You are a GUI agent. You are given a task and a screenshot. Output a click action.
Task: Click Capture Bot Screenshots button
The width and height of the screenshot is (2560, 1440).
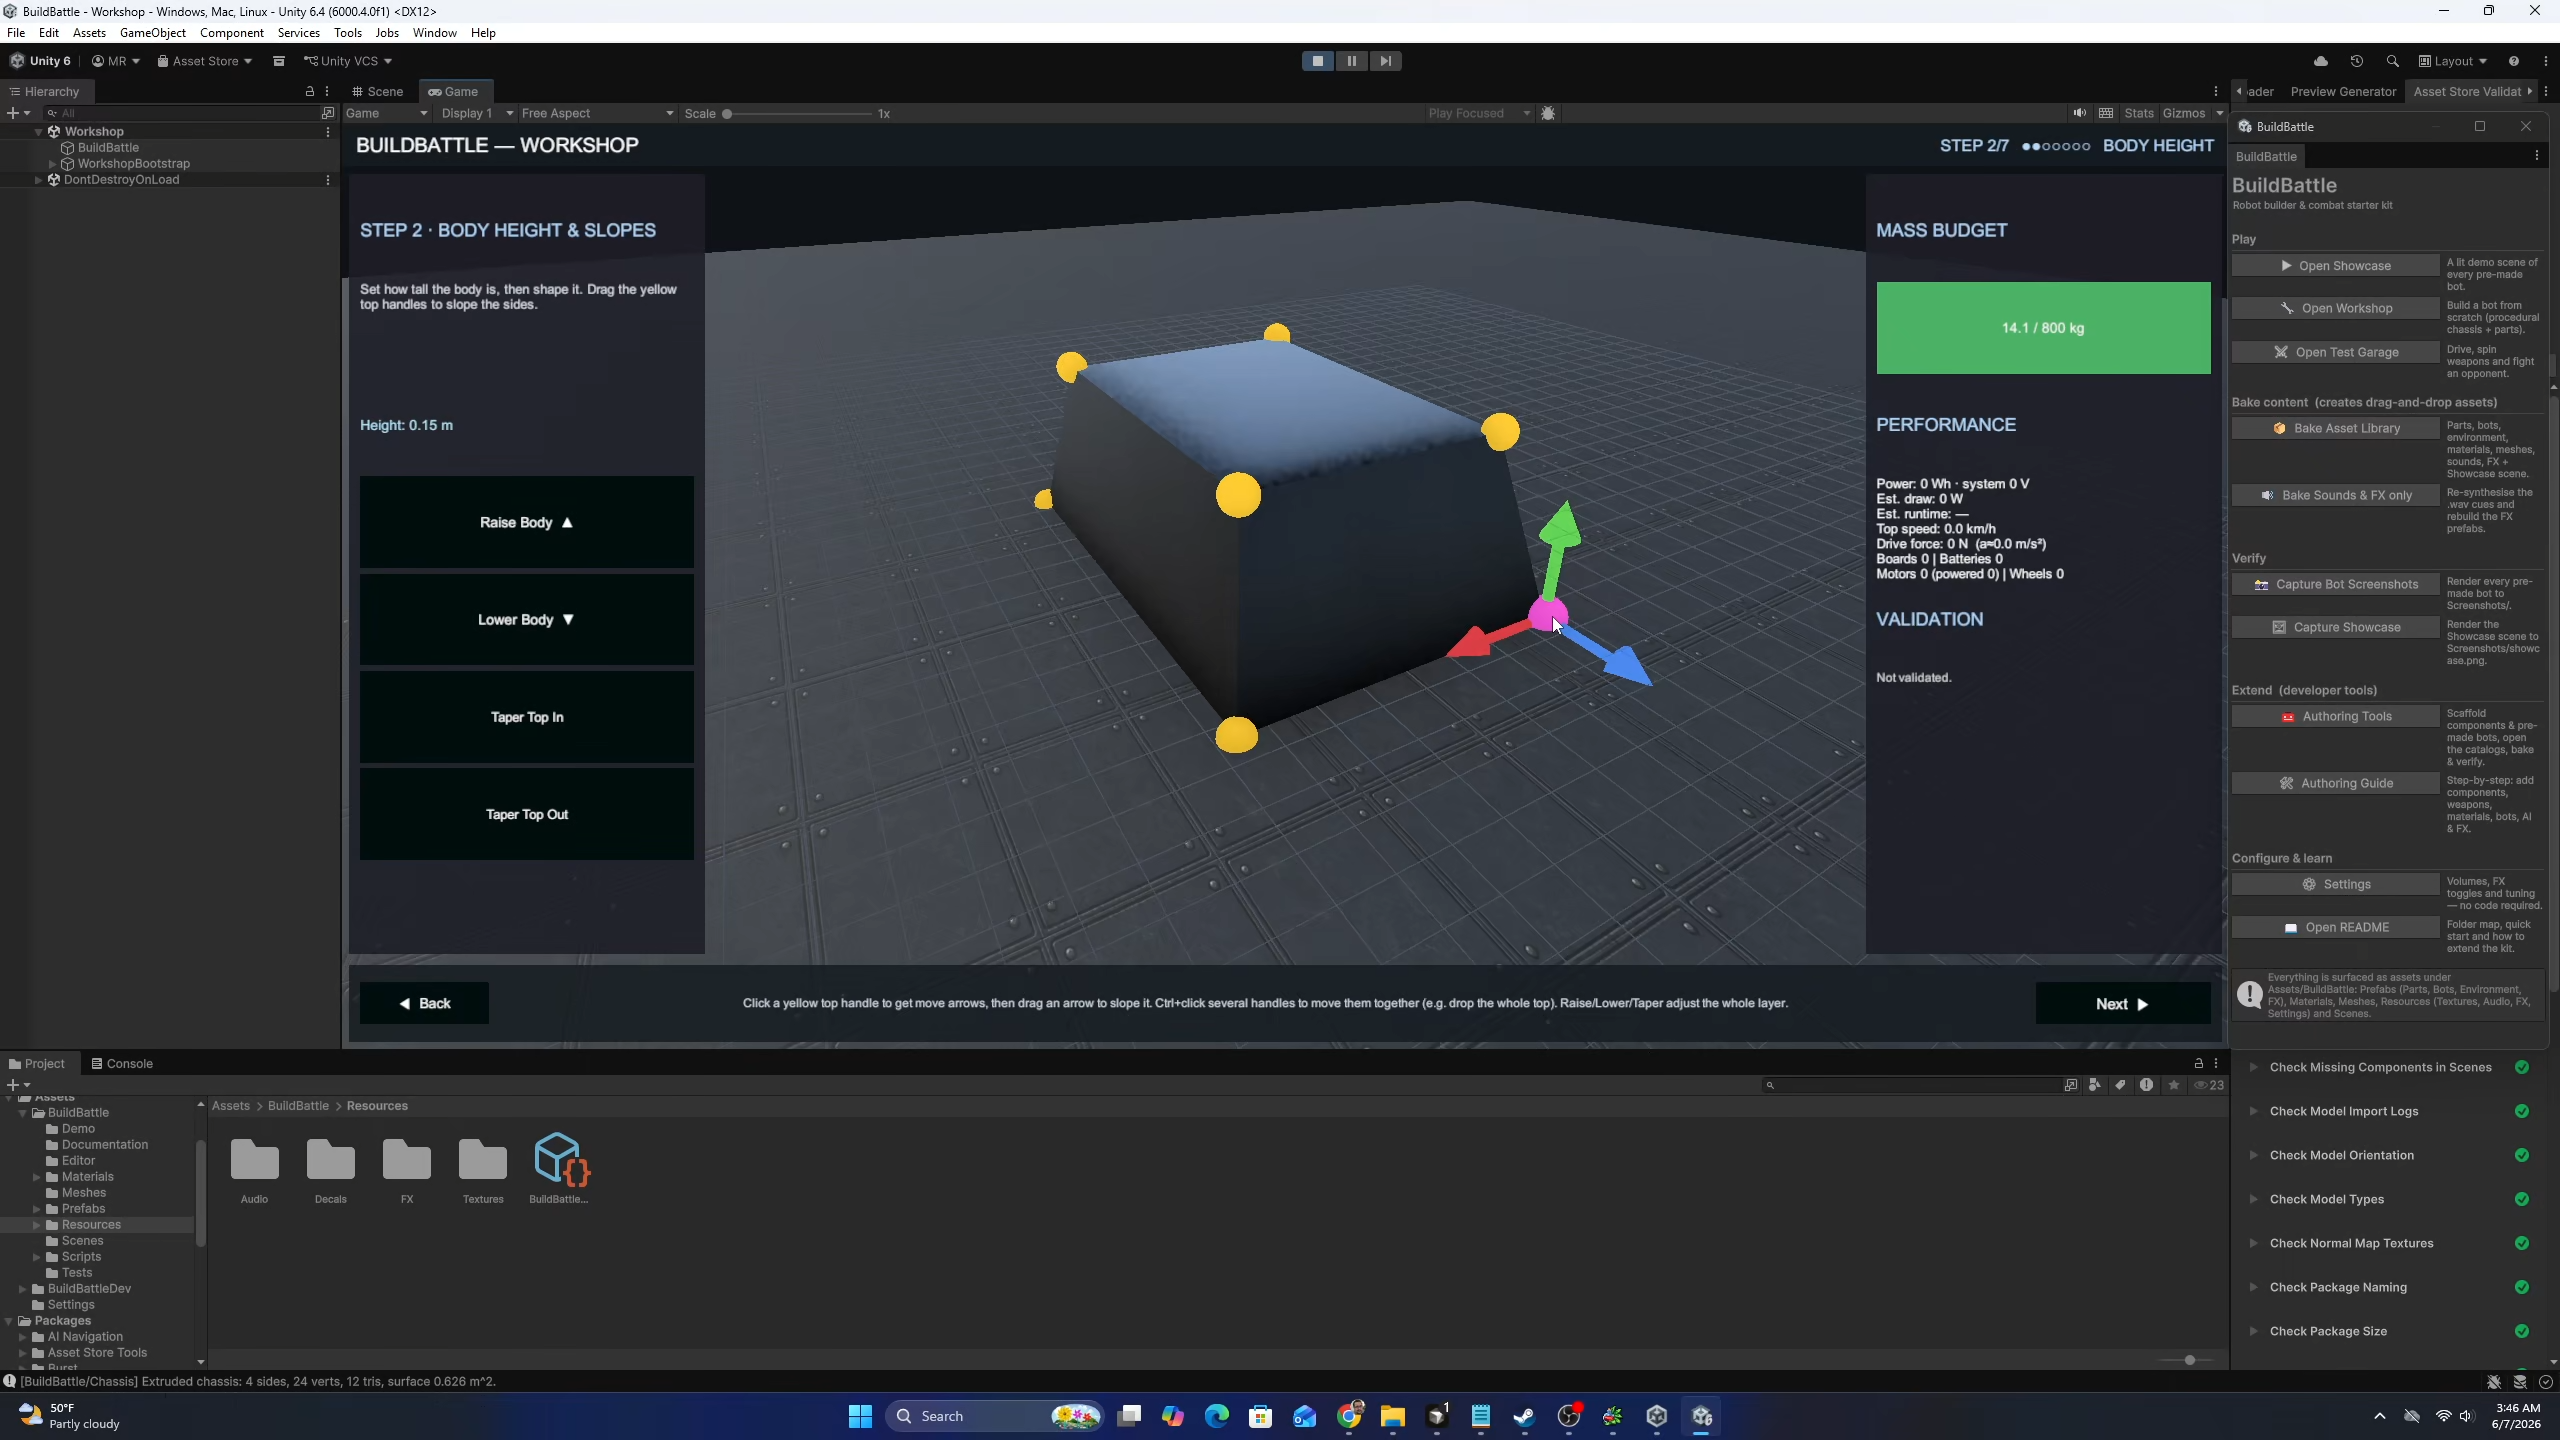coord(2335,584)
